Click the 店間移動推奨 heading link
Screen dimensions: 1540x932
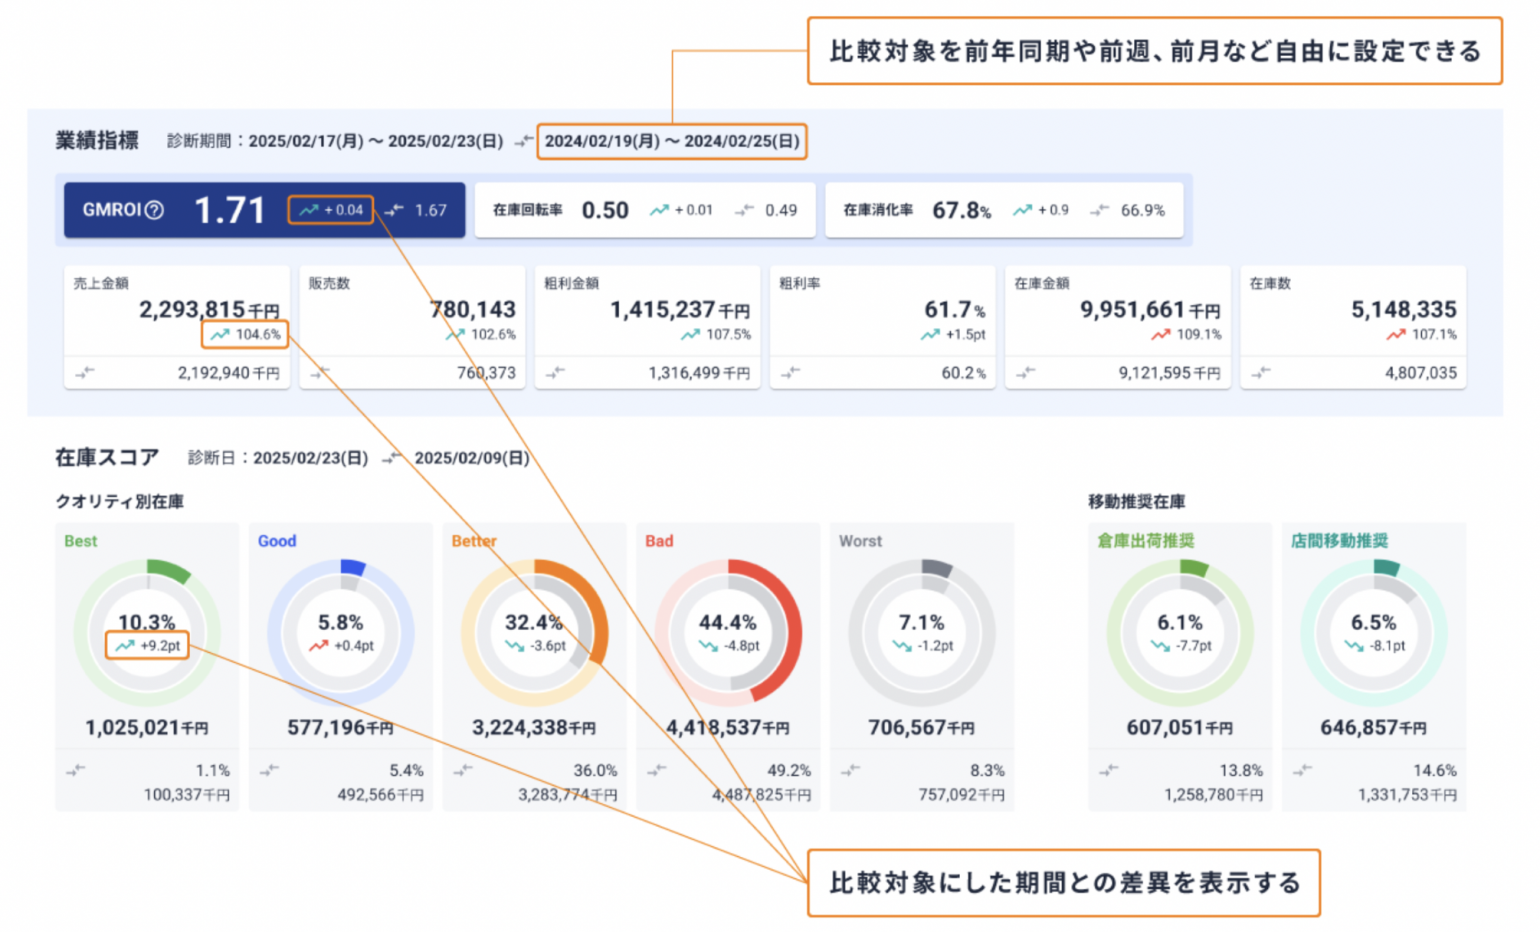1339,541
